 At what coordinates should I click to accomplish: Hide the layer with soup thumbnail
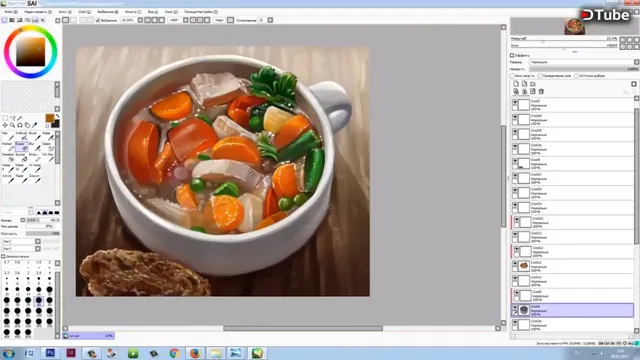[x=515, y=264]
